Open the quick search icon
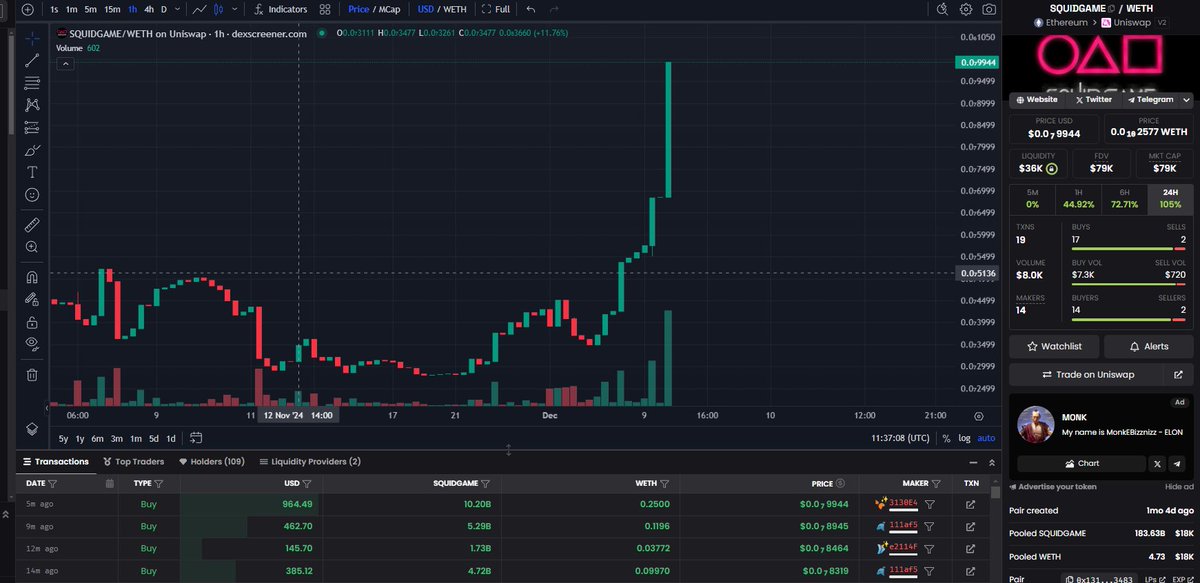 click(x=941, y=9)
